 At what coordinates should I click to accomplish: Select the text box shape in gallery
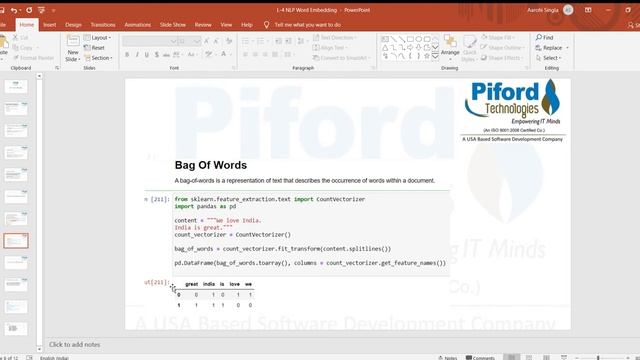coord(385,39)
